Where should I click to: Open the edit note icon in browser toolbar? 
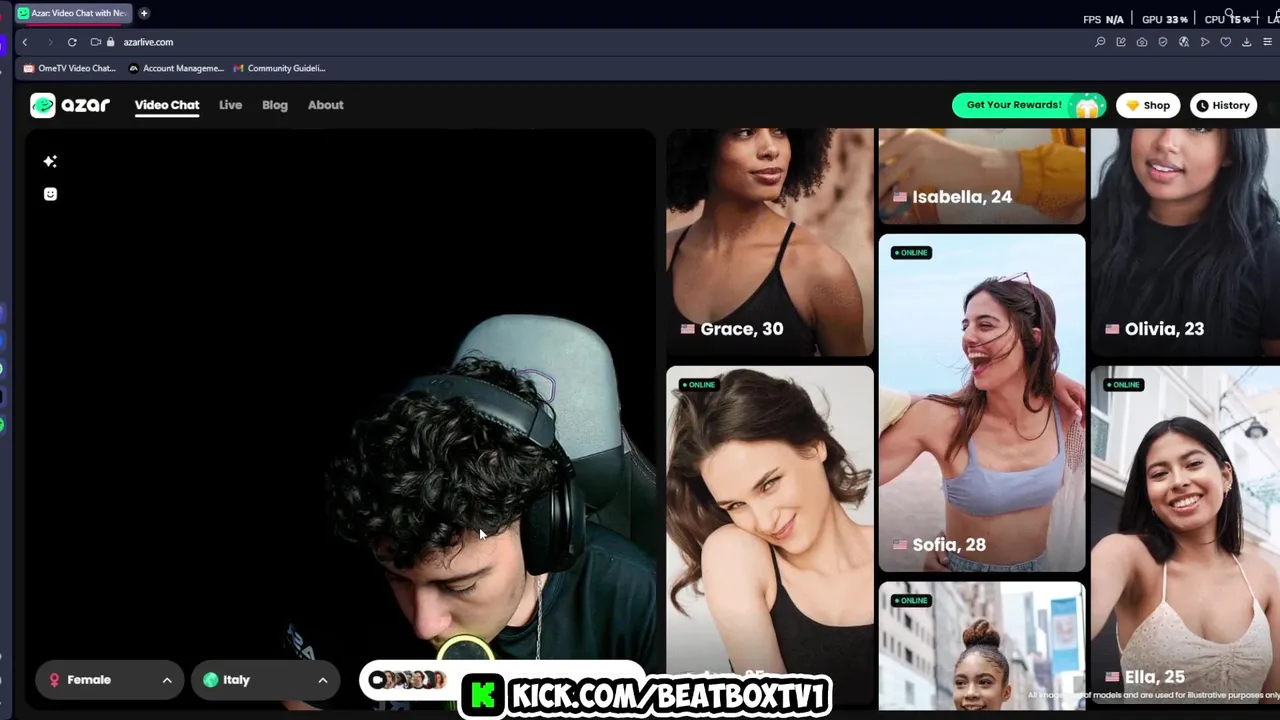pos(1121,42)
